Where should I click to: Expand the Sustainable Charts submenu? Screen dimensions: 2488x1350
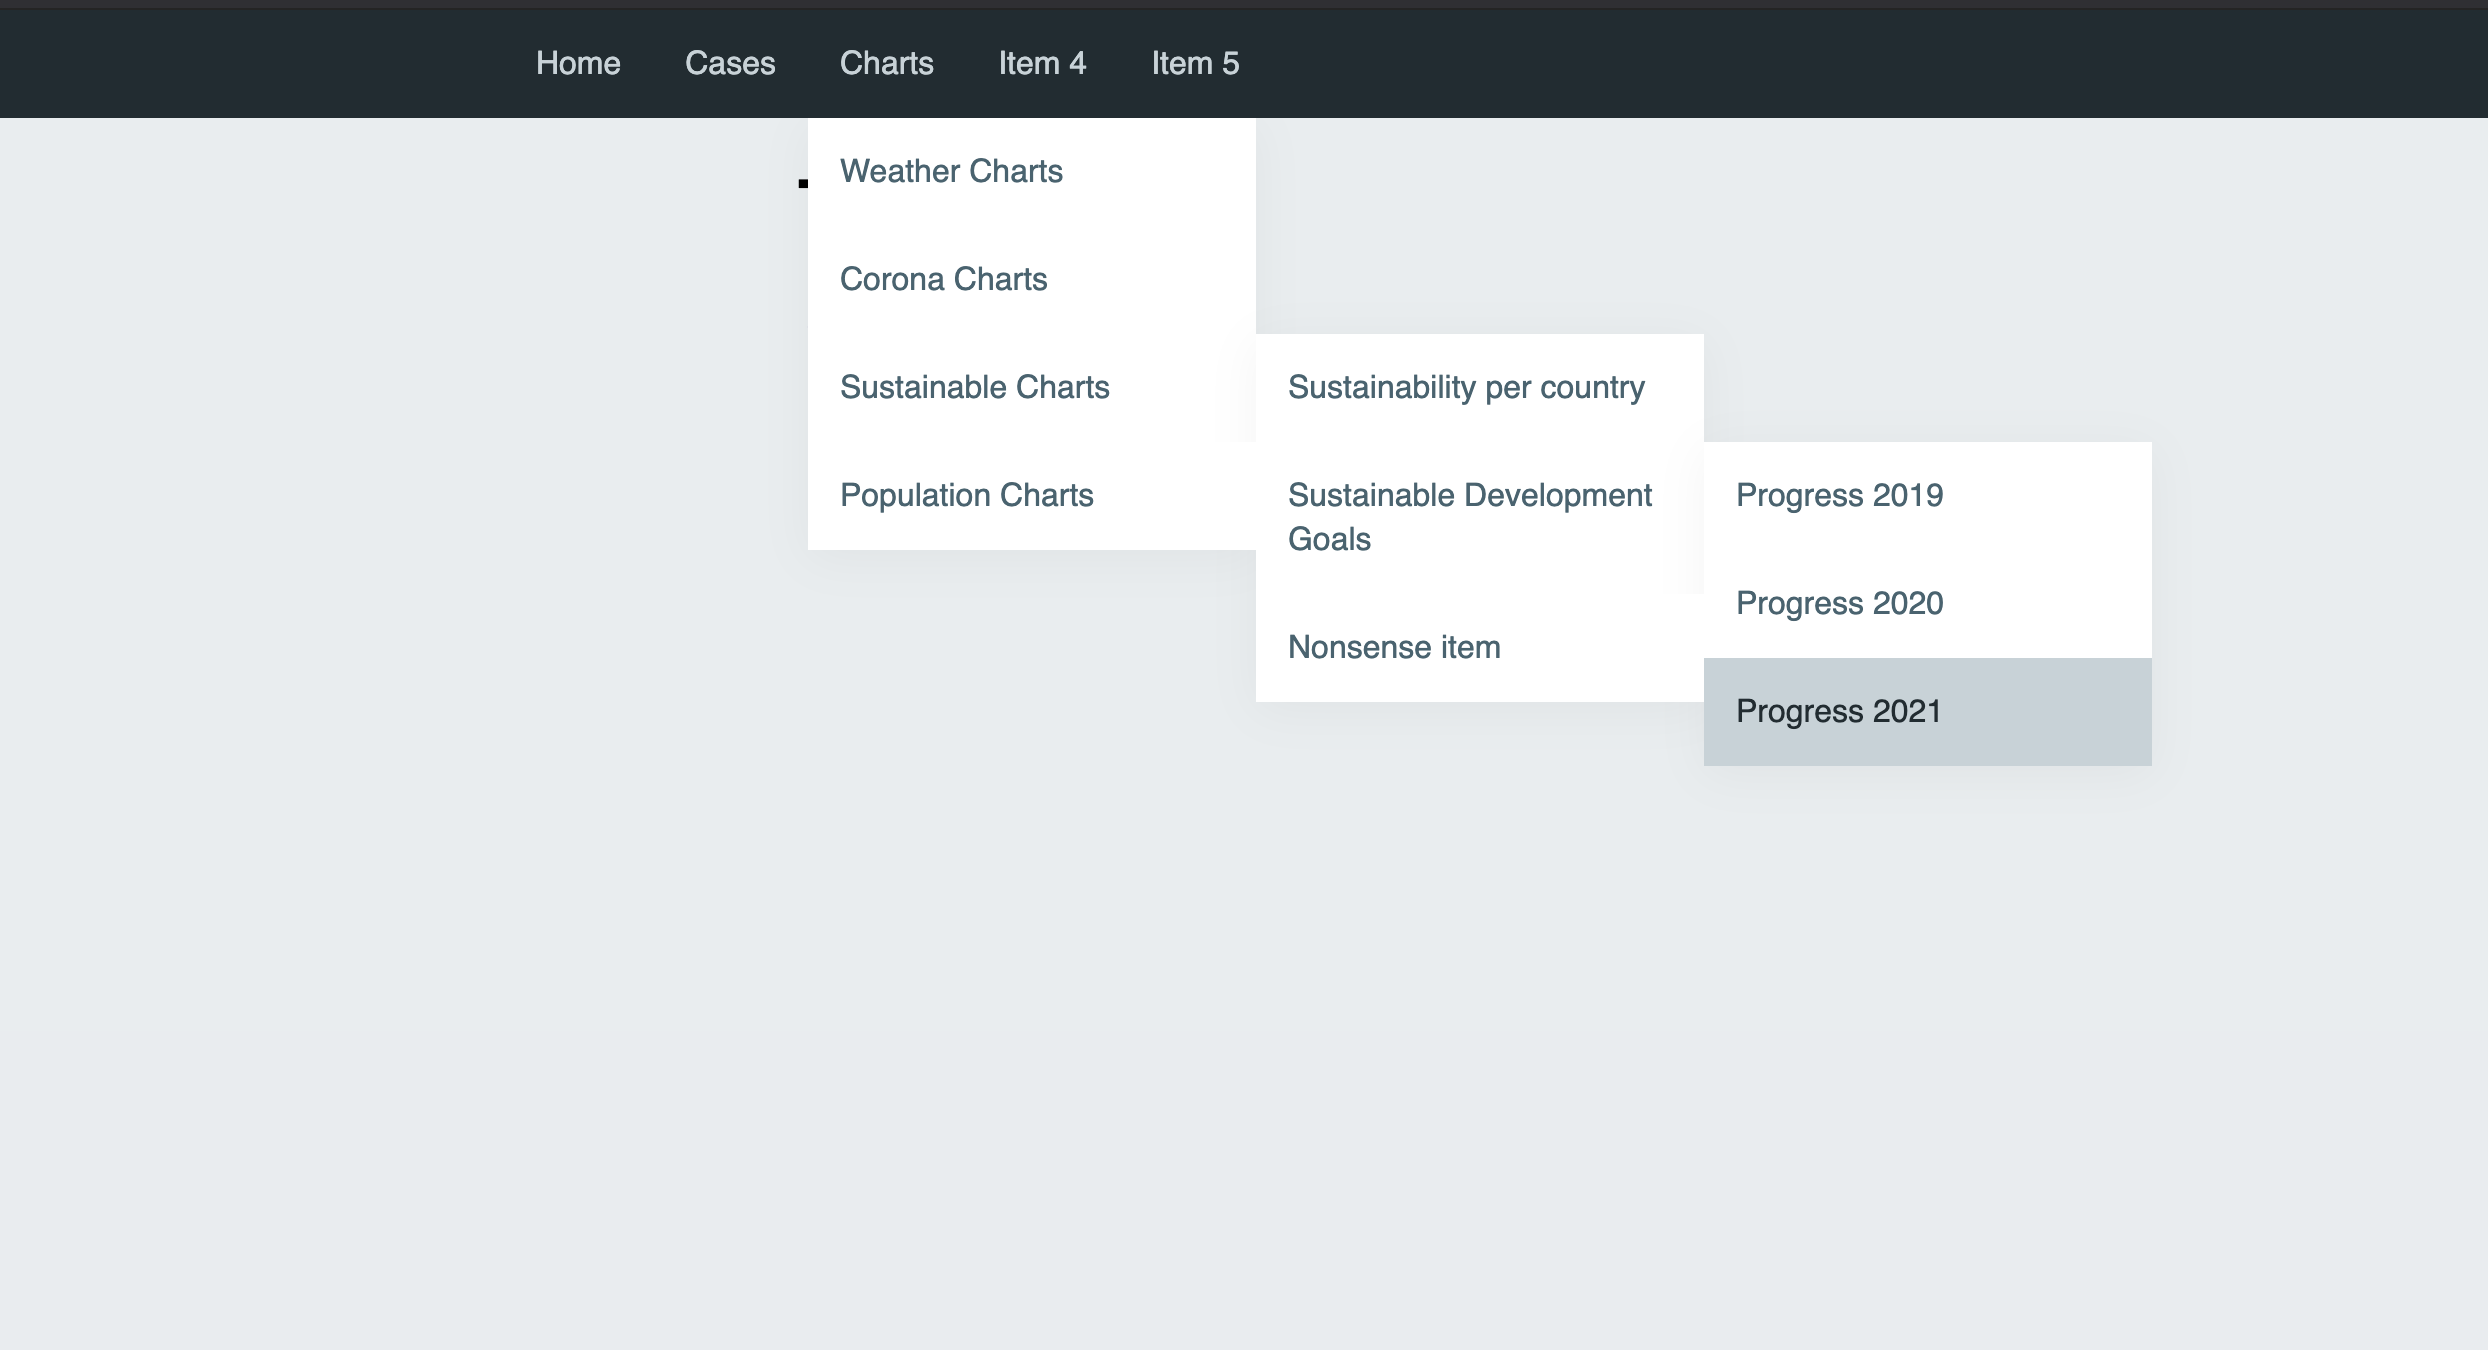point(976,387)
